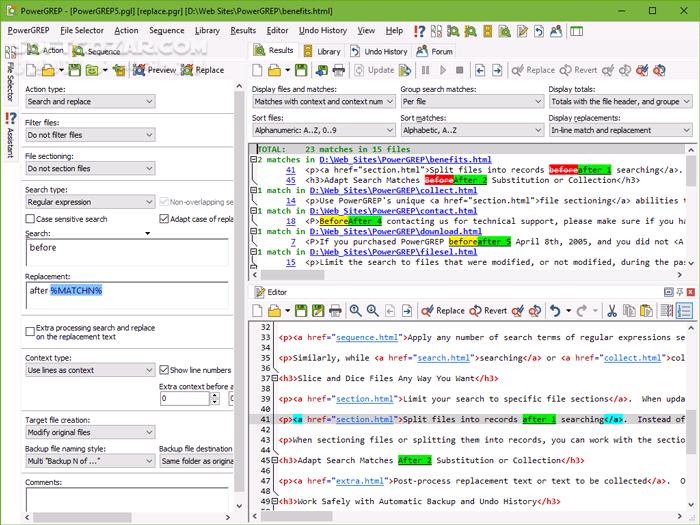Open Action type dropdown
700x525 pixels.
(x=90, y=101)
